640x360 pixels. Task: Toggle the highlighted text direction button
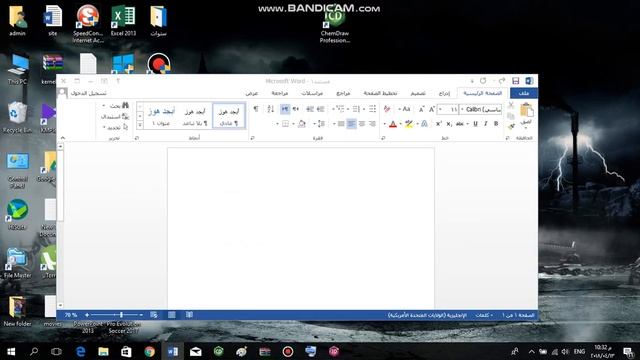pos(285,109)
